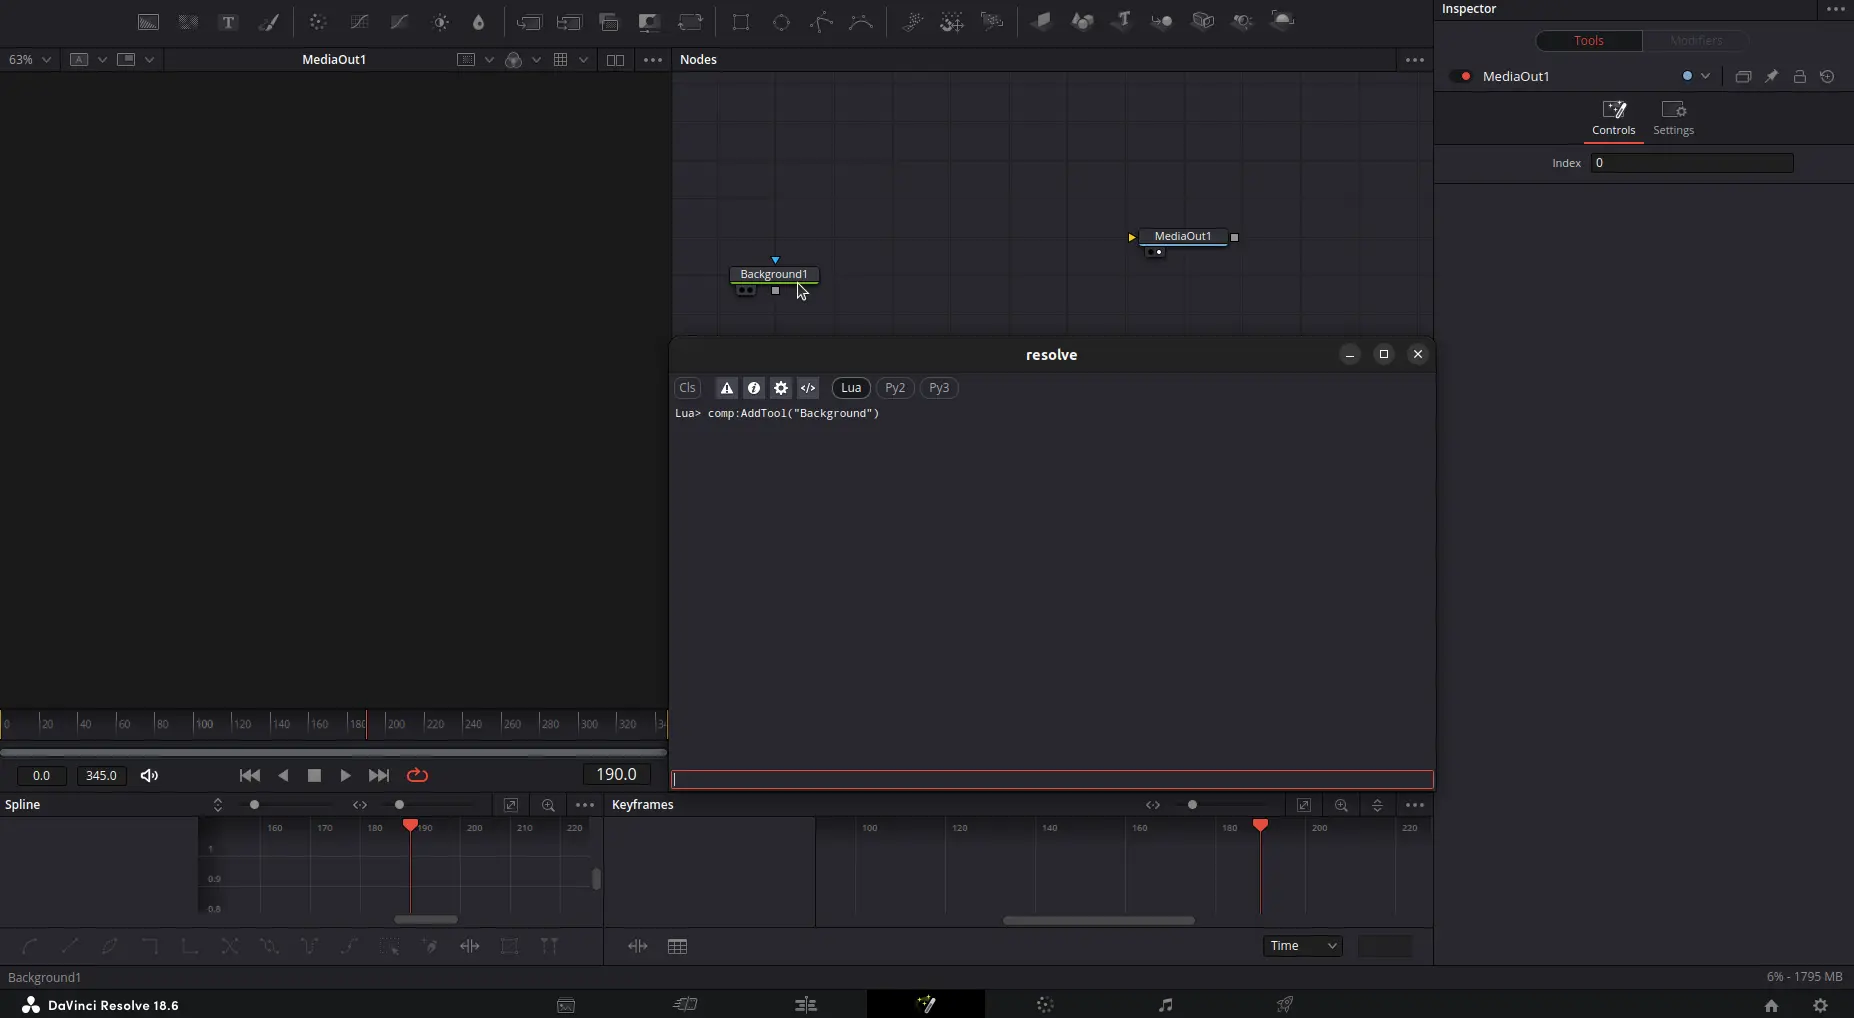Adjust the Keyframes zoom slider
Screen dimensions: 1854x1018
(x=1192, y=805)
